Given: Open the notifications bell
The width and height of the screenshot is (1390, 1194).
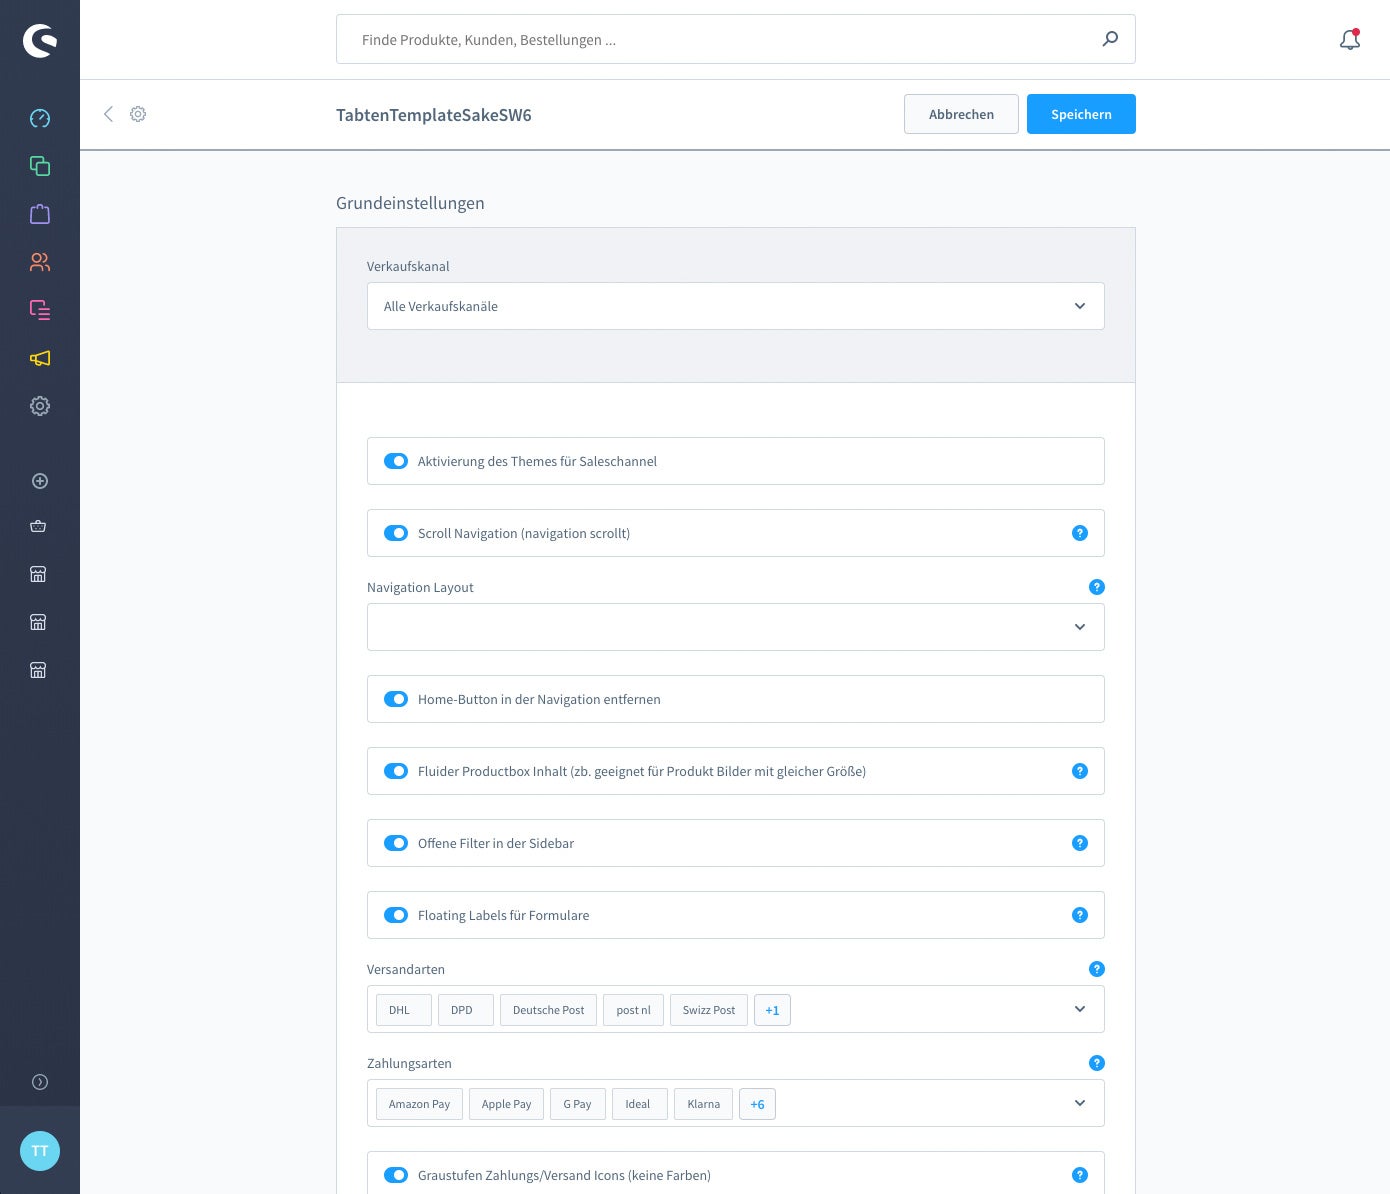Looking at the screenshot, I should tap(1350, 40).
